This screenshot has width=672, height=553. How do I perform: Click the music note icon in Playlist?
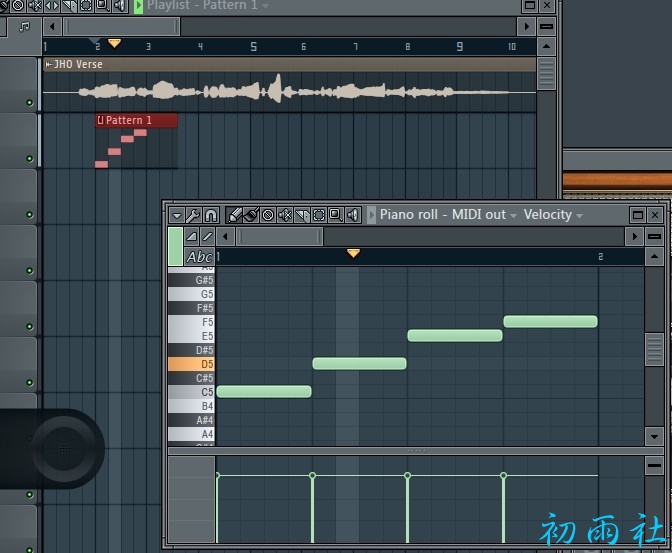pos(25,27)
